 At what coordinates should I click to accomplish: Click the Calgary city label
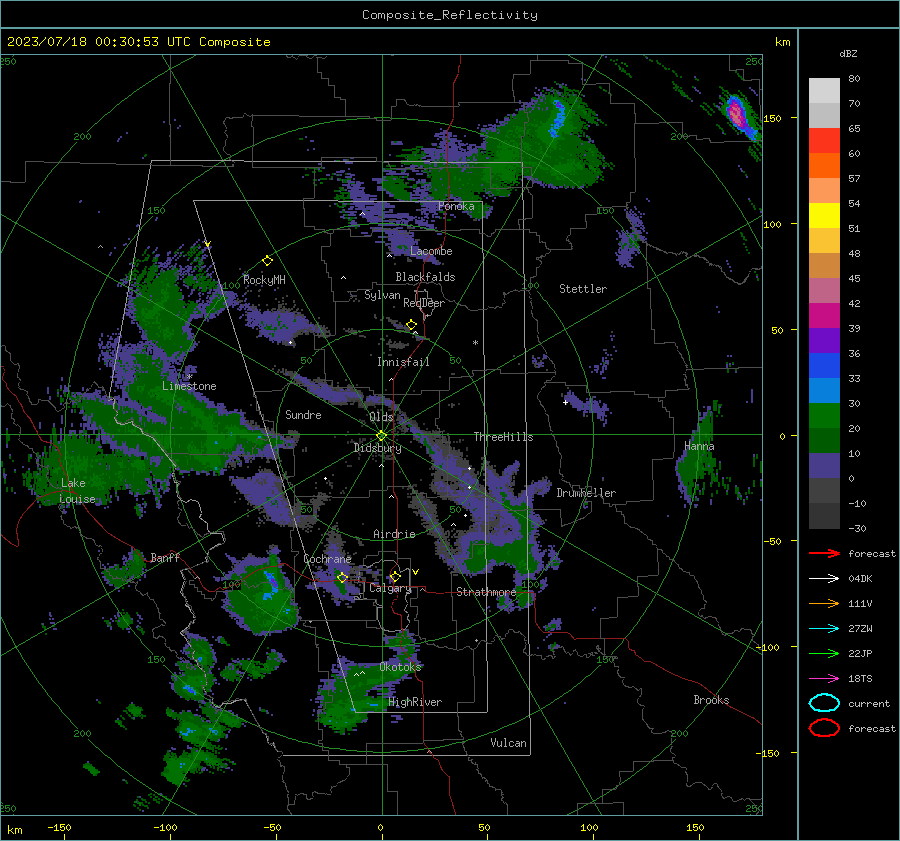[390, 588]
